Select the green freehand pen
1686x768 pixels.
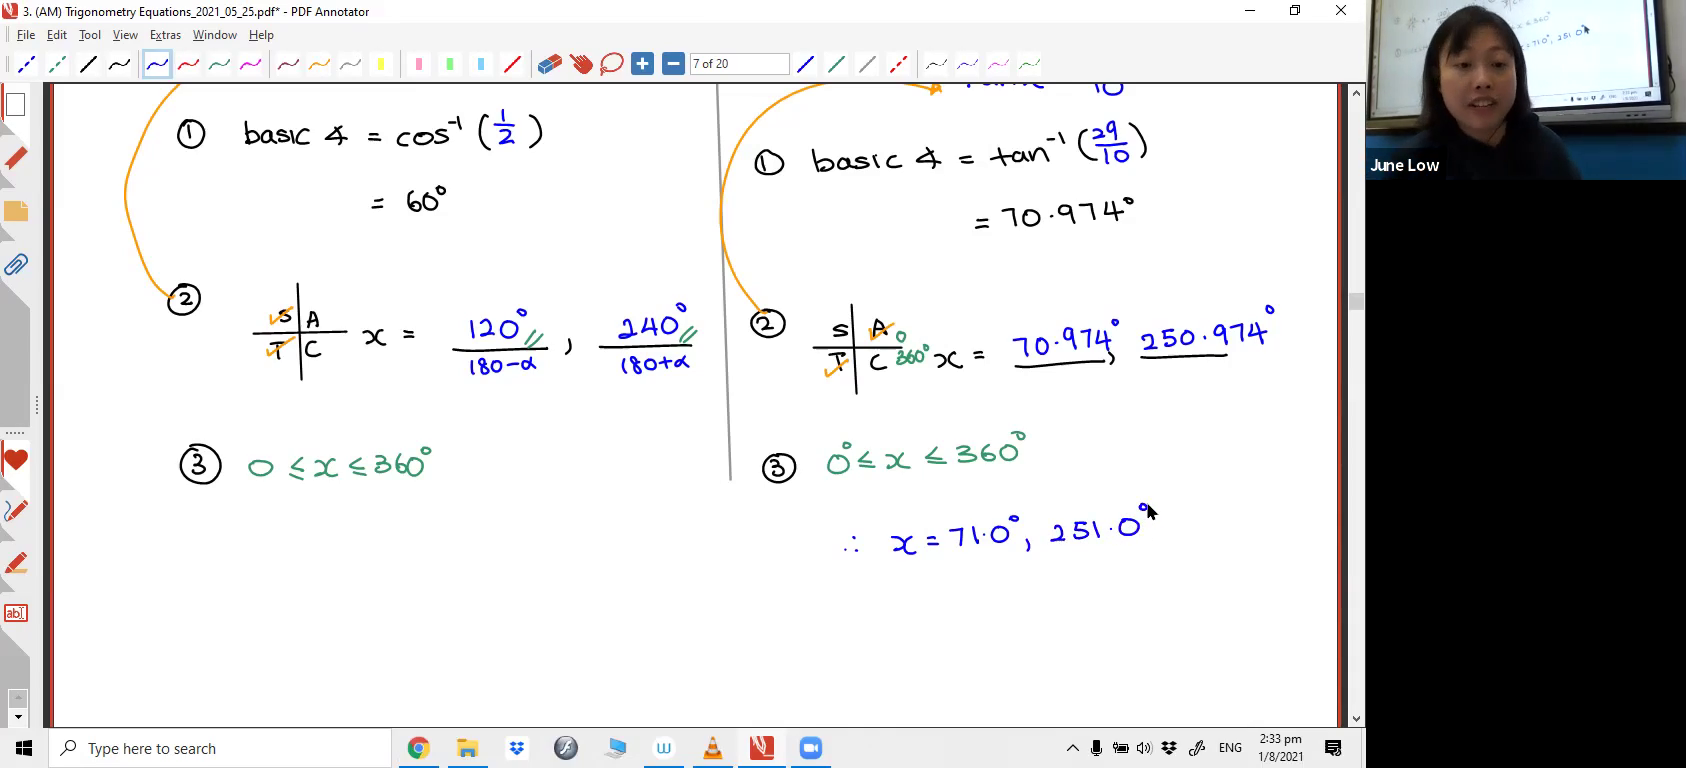pyautogui.click(x=219, y=64)
